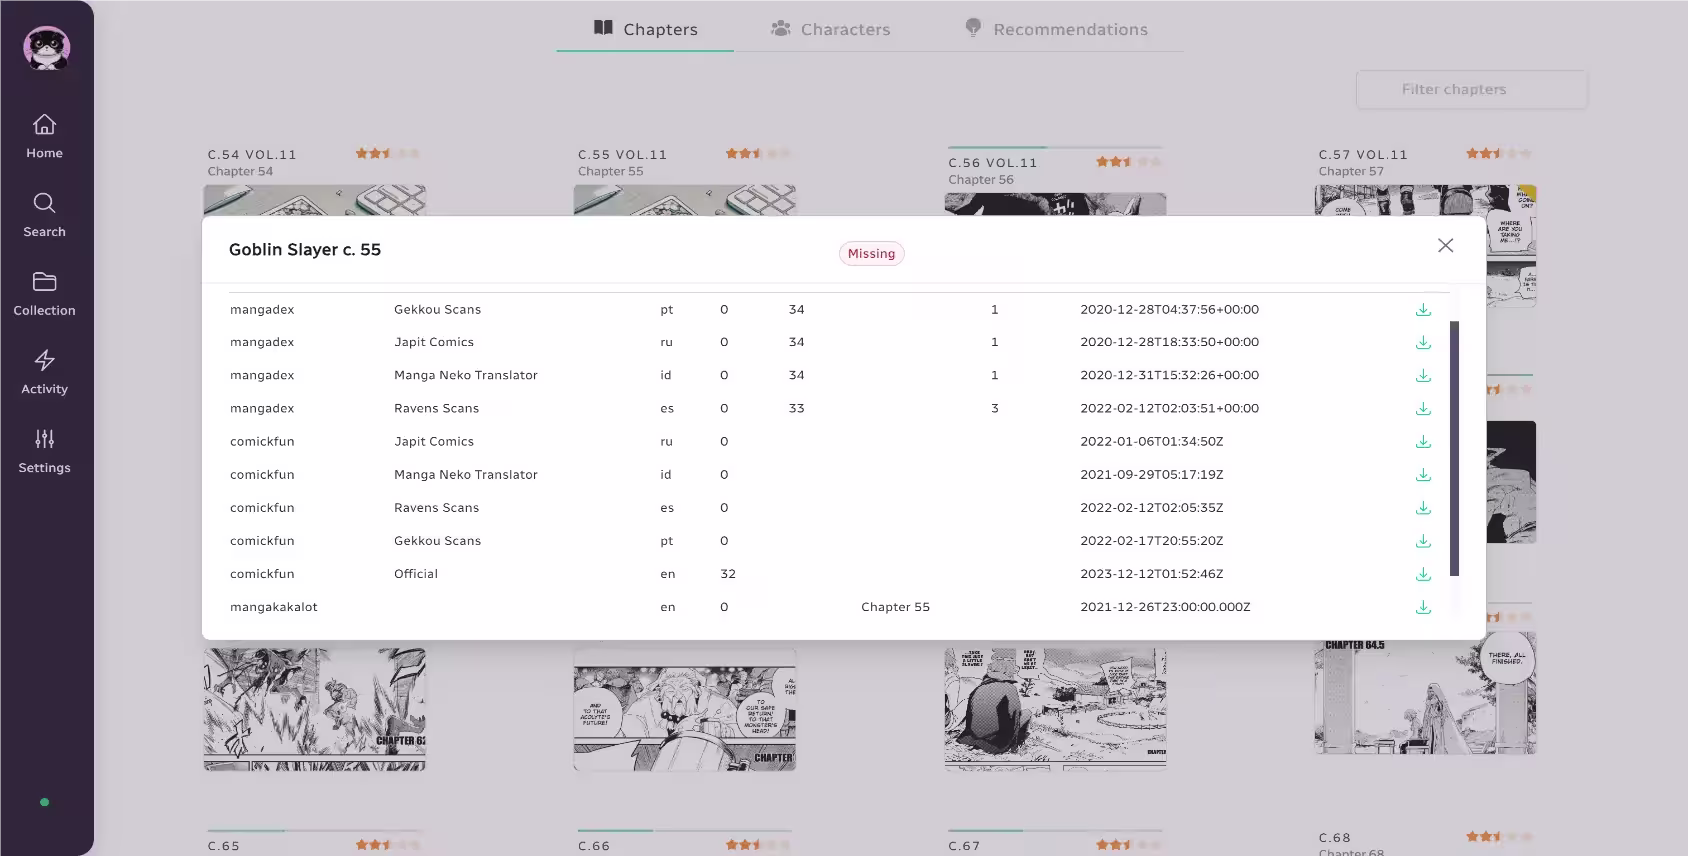Close the Goblin Slayer c. 55 dialog

click(1445, 246)
